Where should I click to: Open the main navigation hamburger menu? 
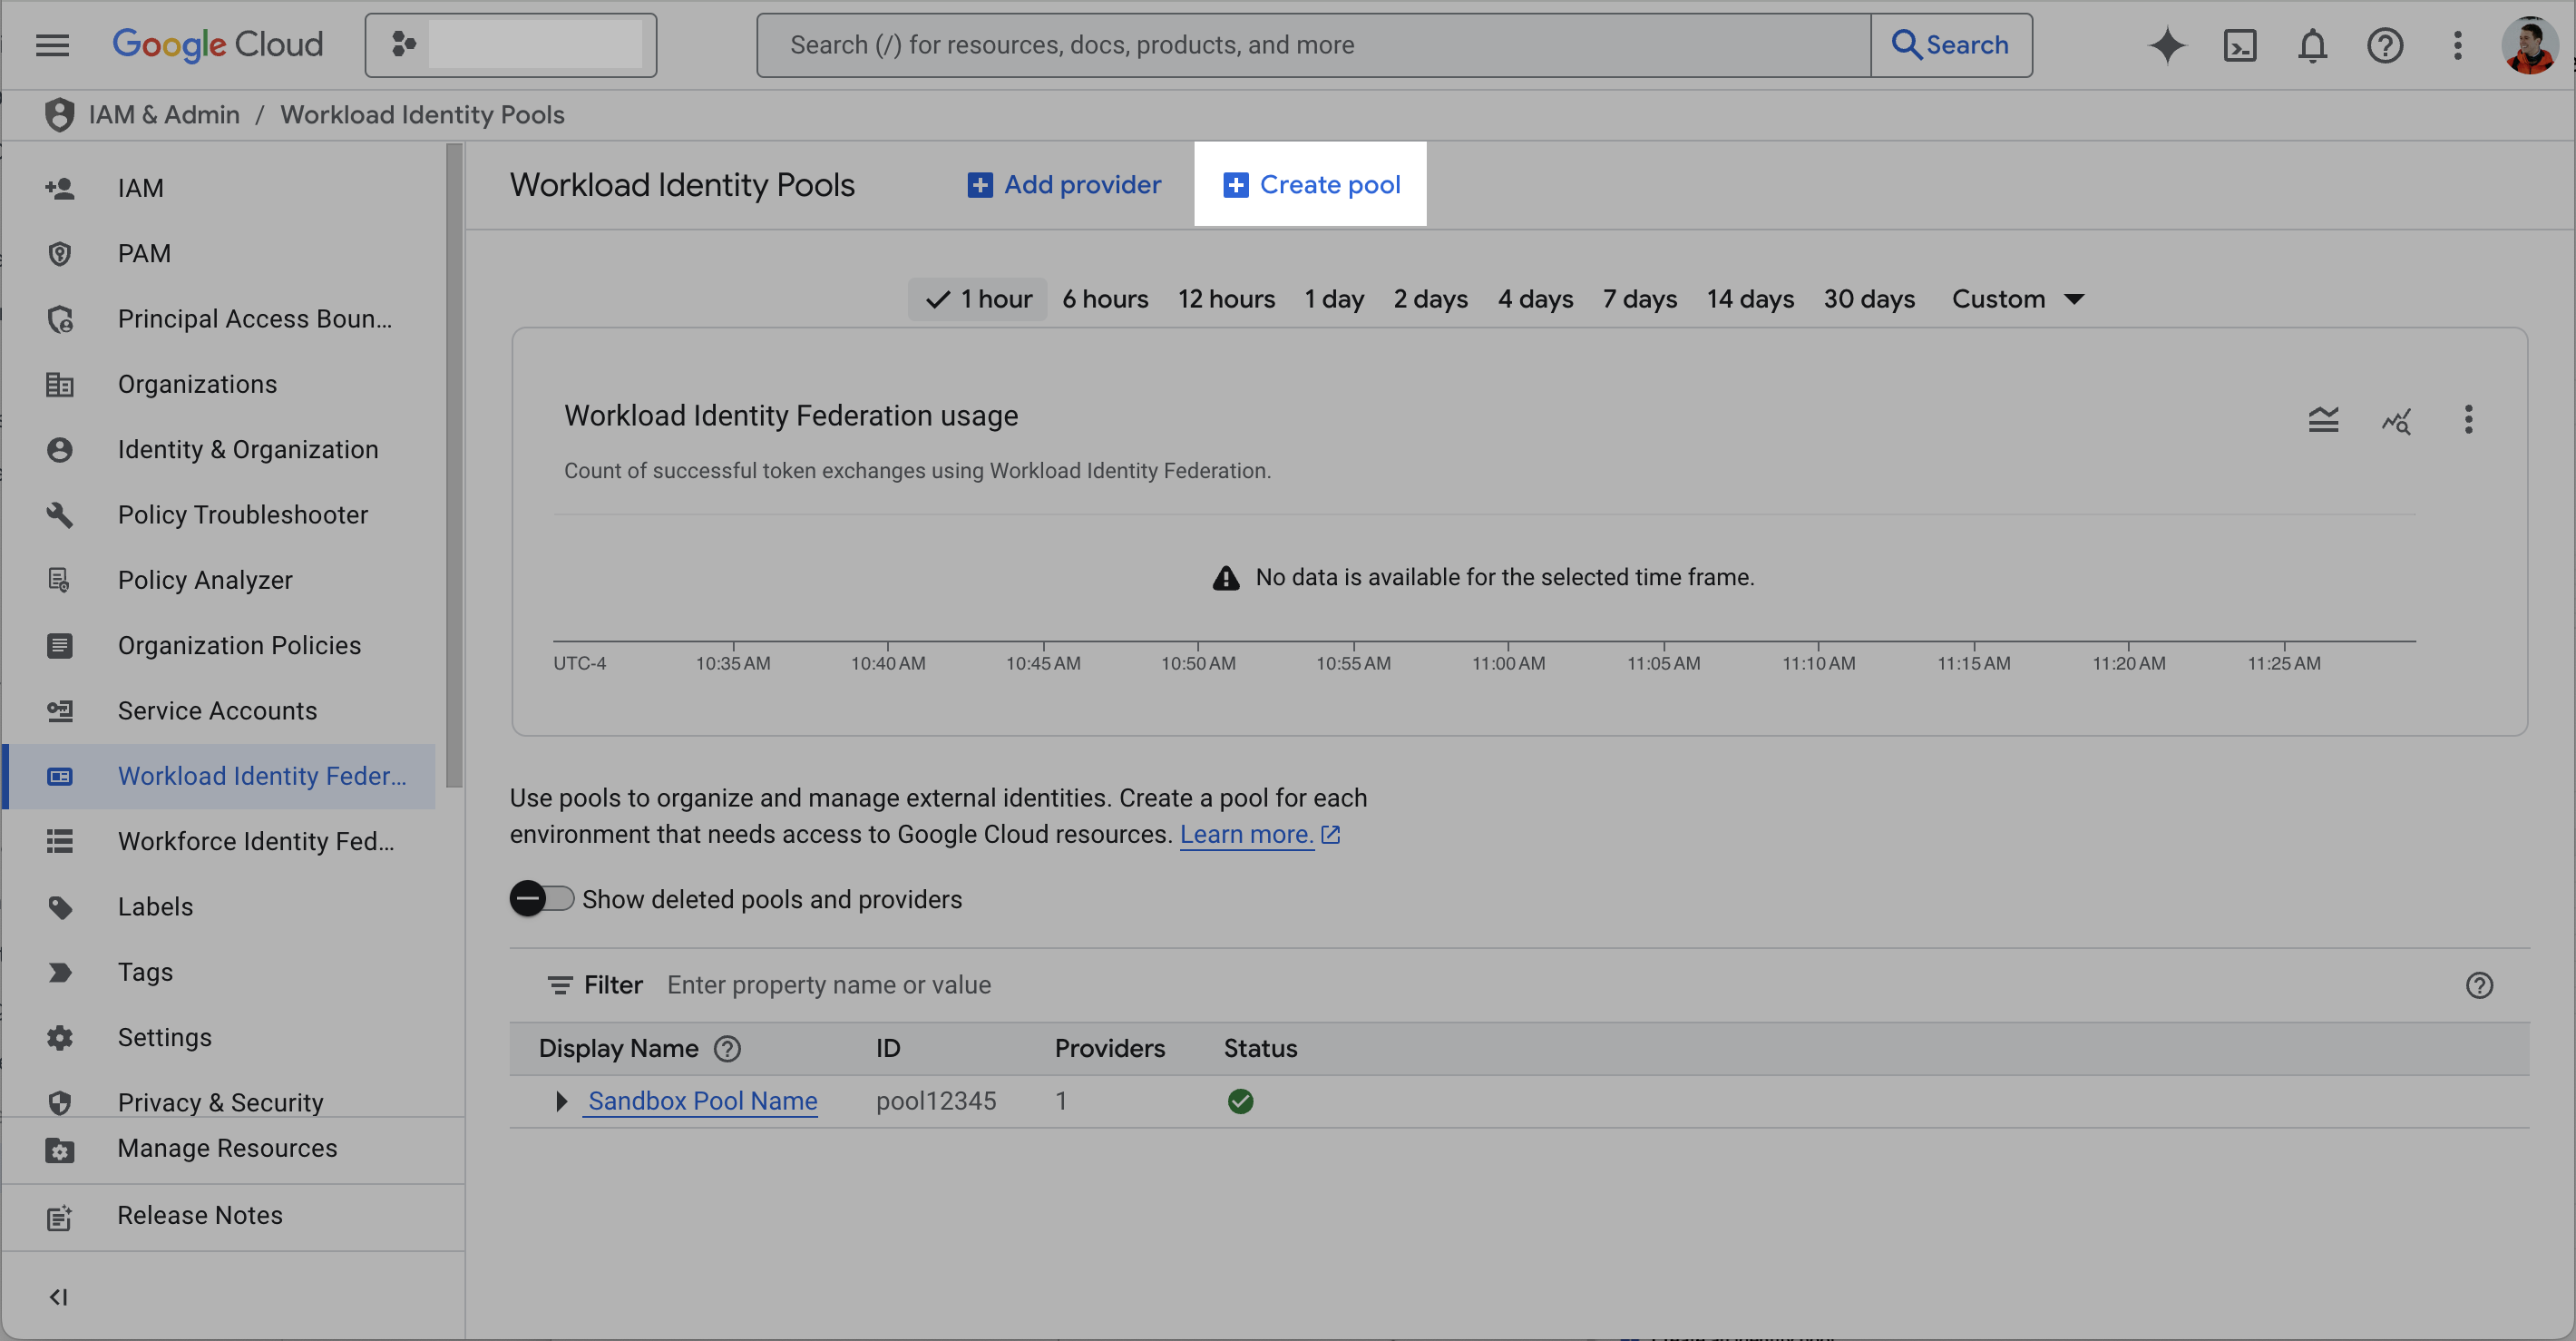(52, 45)
